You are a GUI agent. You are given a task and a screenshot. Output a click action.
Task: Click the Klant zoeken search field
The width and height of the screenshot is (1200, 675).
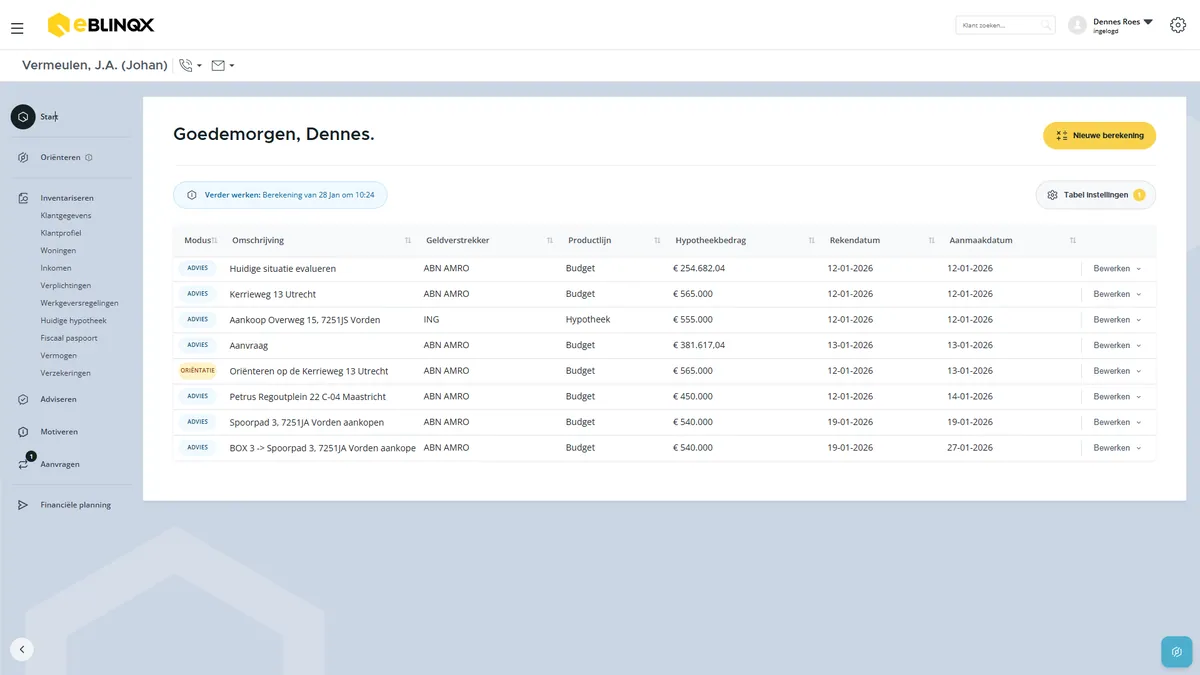coord(1005,25)
